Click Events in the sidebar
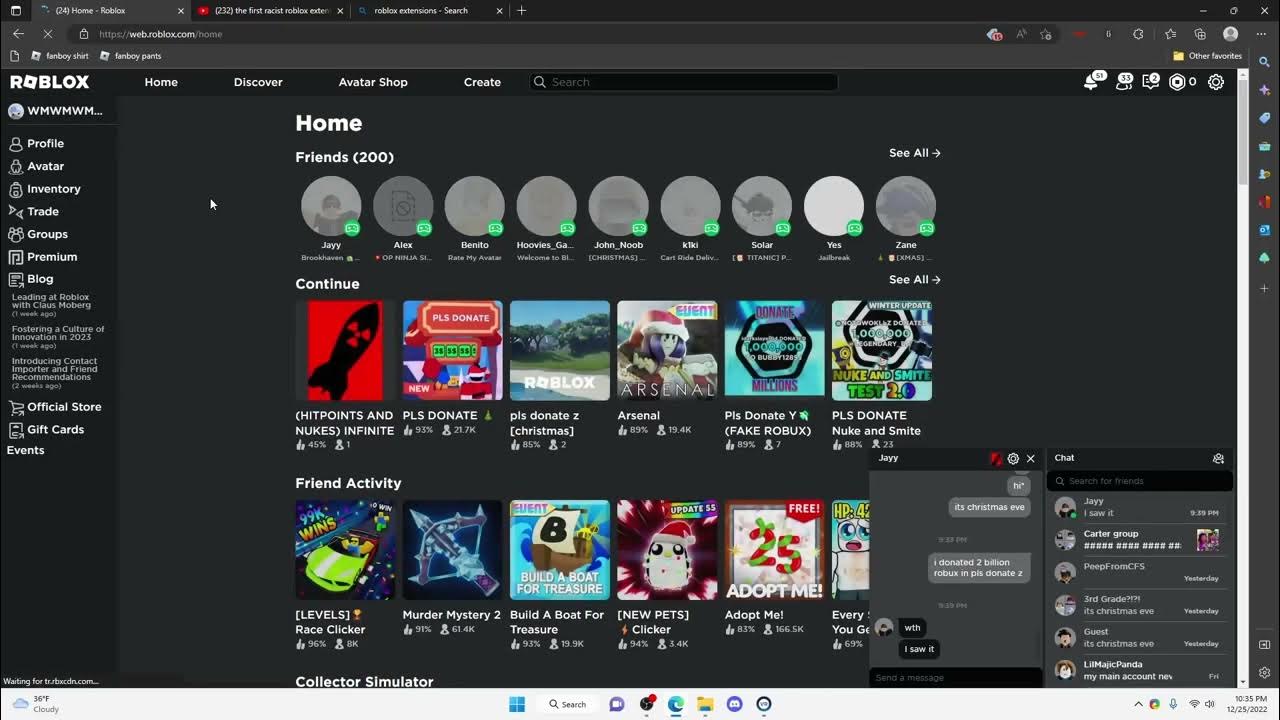The image size is (1280, 720). coord(26,450)
